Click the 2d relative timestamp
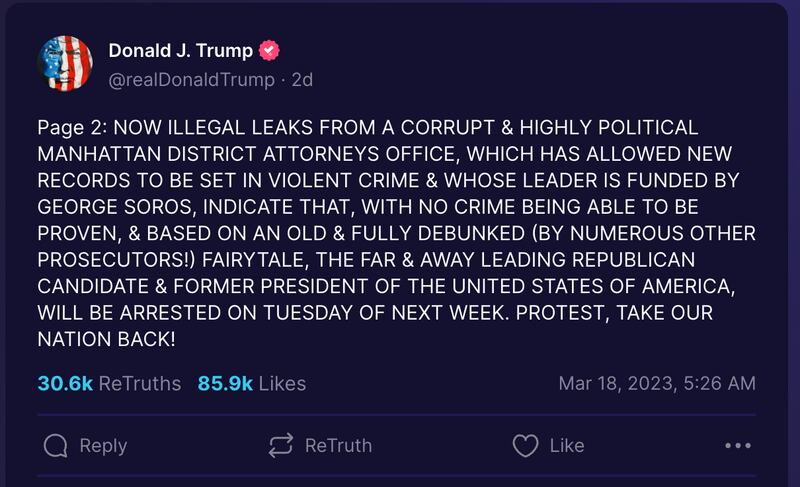The height and width of the screenshot is (487, 800). (301, 80)
